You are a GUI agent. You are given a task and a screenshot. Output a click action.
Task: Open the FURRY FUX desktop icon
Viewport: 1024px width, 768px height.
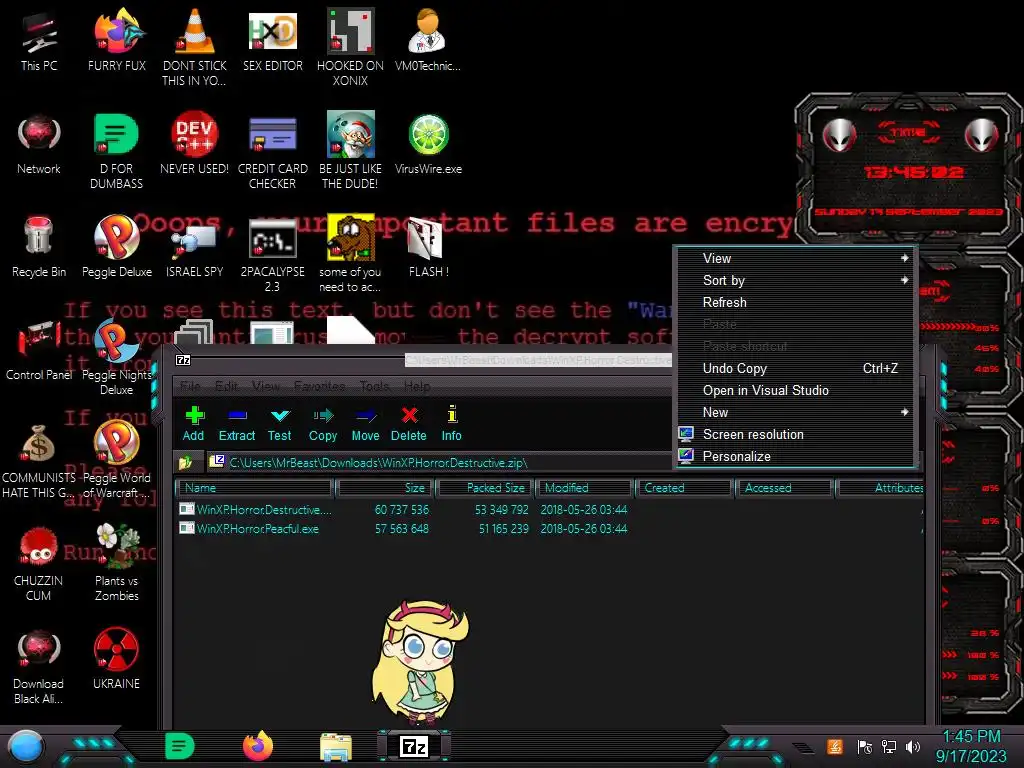(117, 40)
